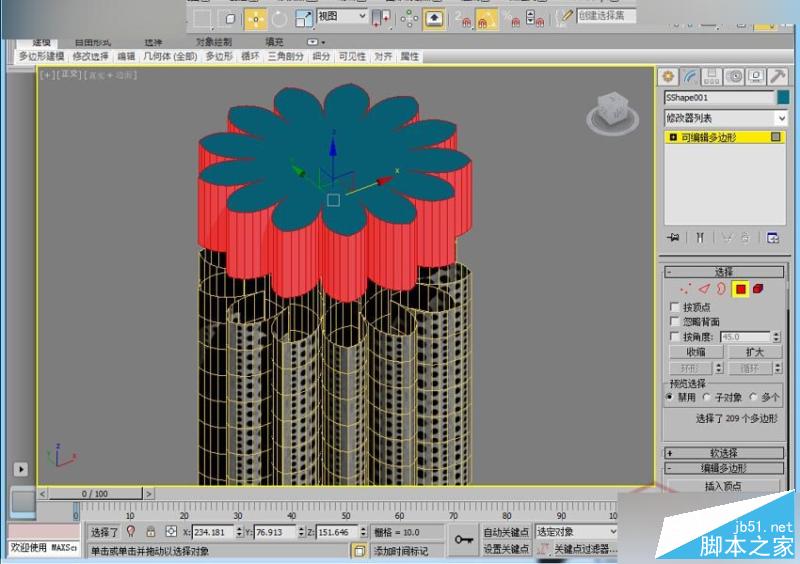Enable the 忽略背面 checkbox
The width and height of the screenshot is (800, 564).
(674, 322)
